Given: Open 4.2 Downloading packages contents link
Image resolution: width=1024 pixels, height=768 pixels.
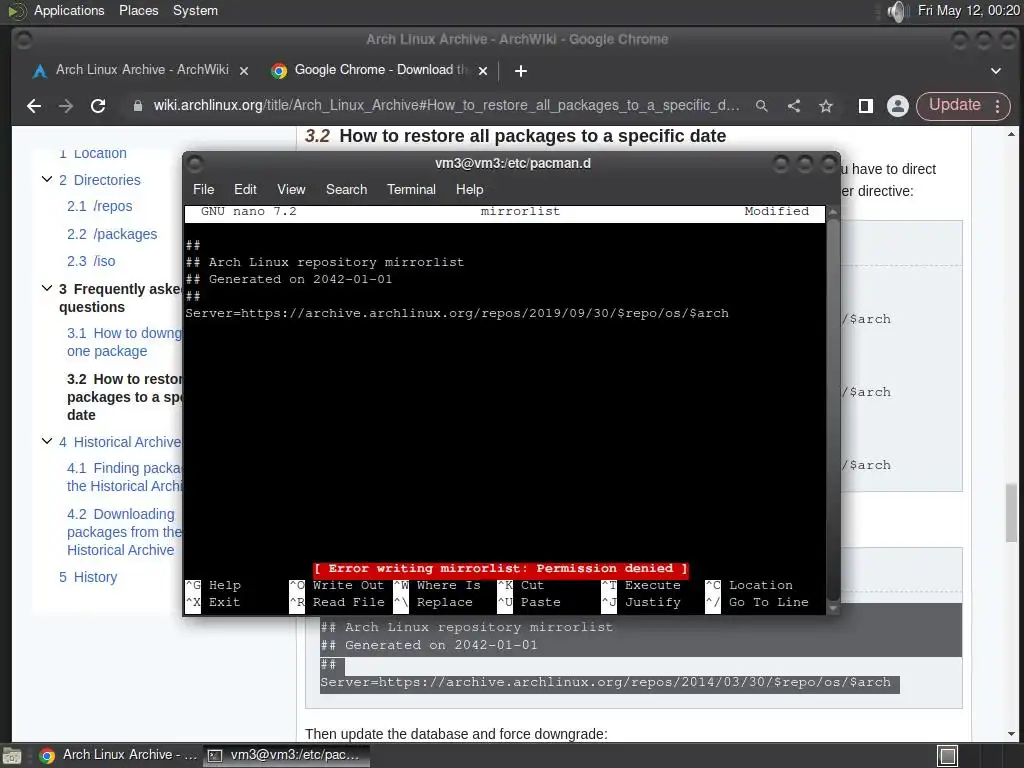Looking at the screenshot, I should (x=124, y=532).
